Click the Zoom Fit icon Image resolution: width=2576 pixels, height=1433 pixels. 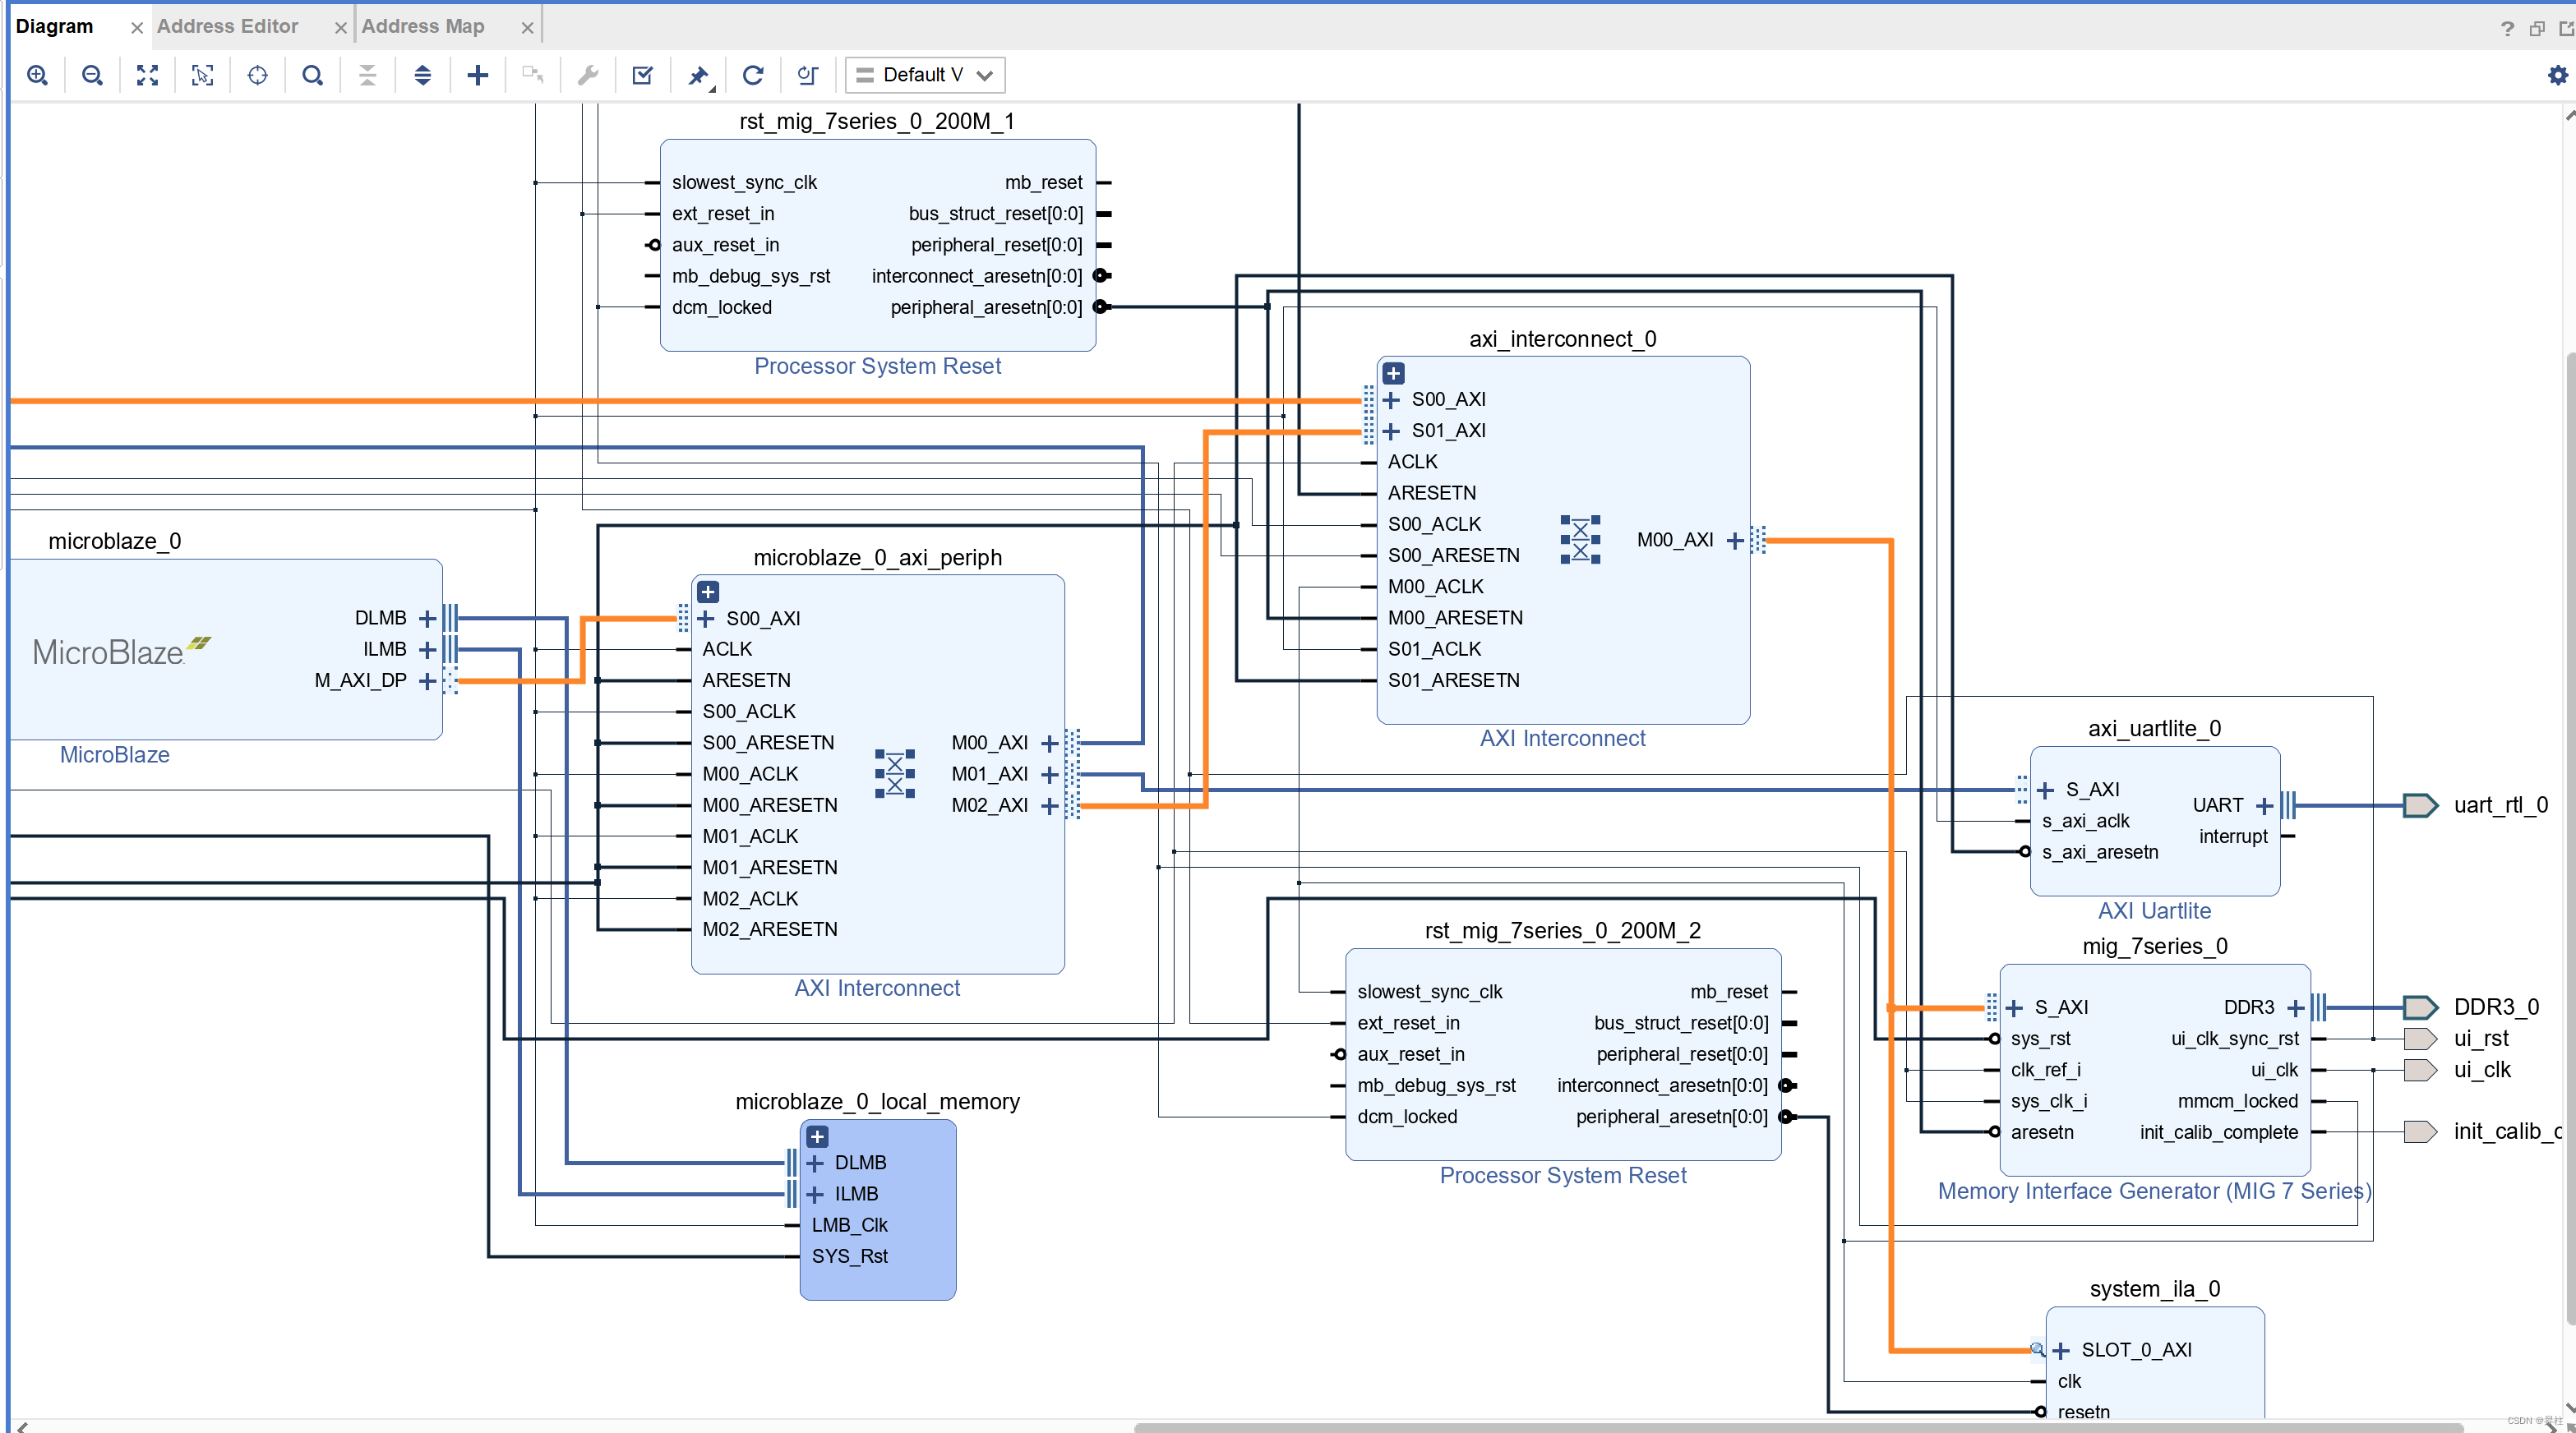(147, 75)
